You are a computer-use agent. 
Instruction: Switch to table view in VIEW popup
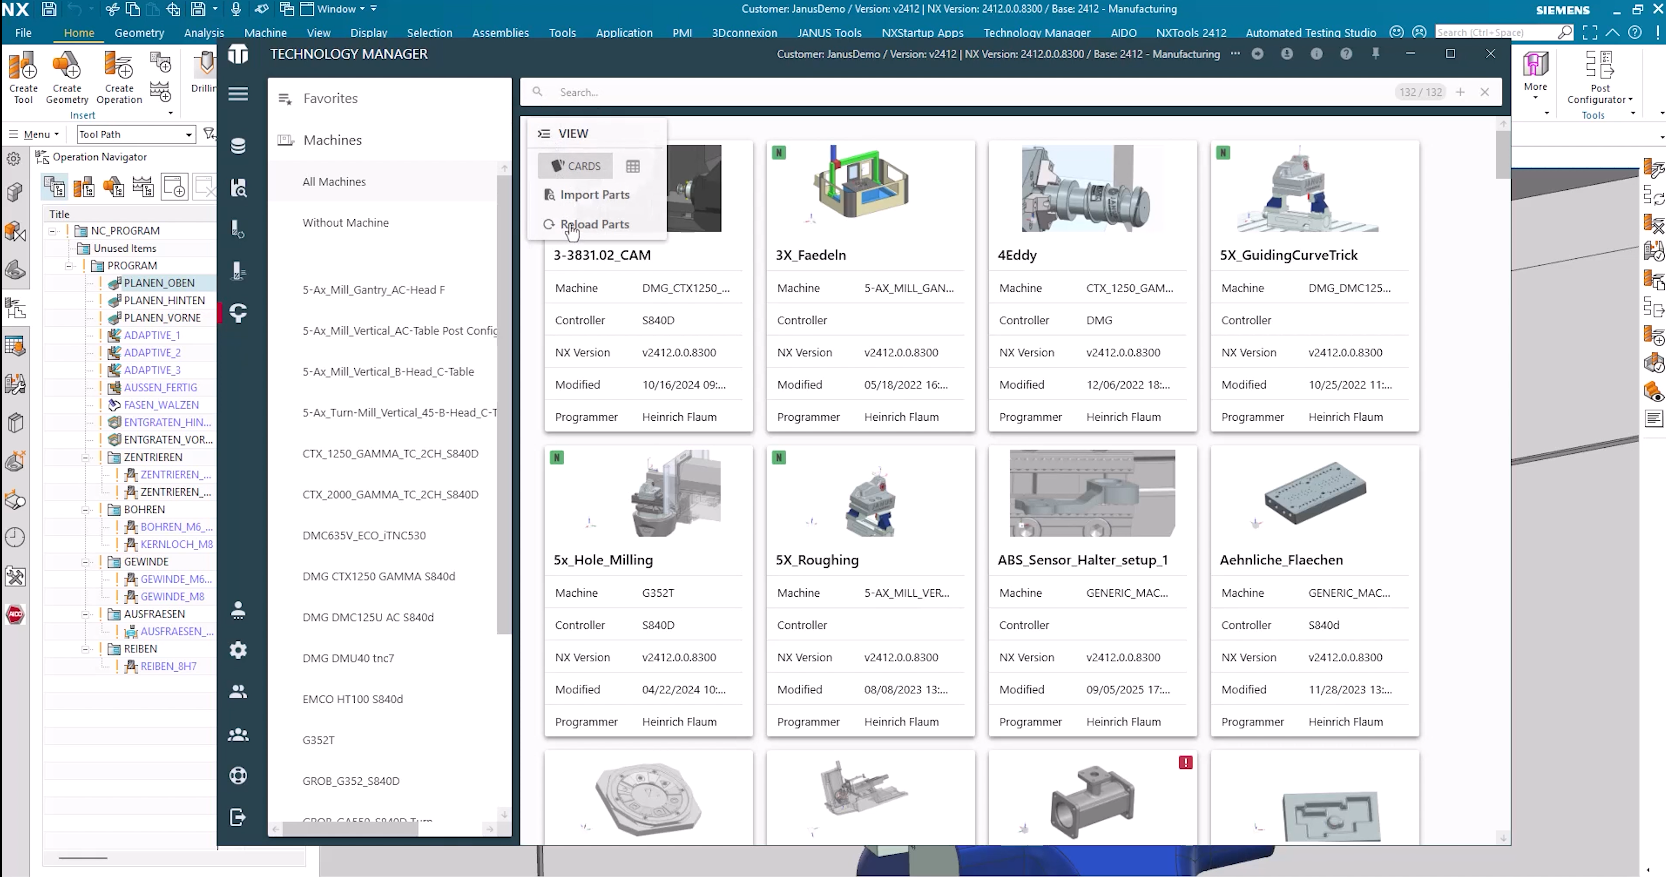coord(633,166)
